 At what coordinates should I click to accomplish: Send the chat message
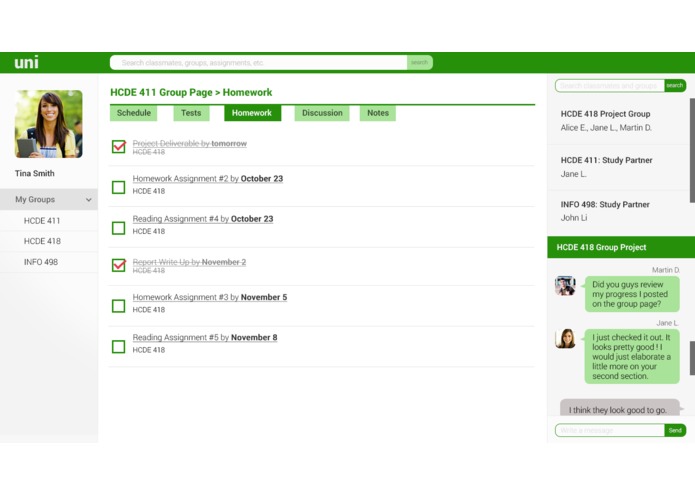pos(675,430)
